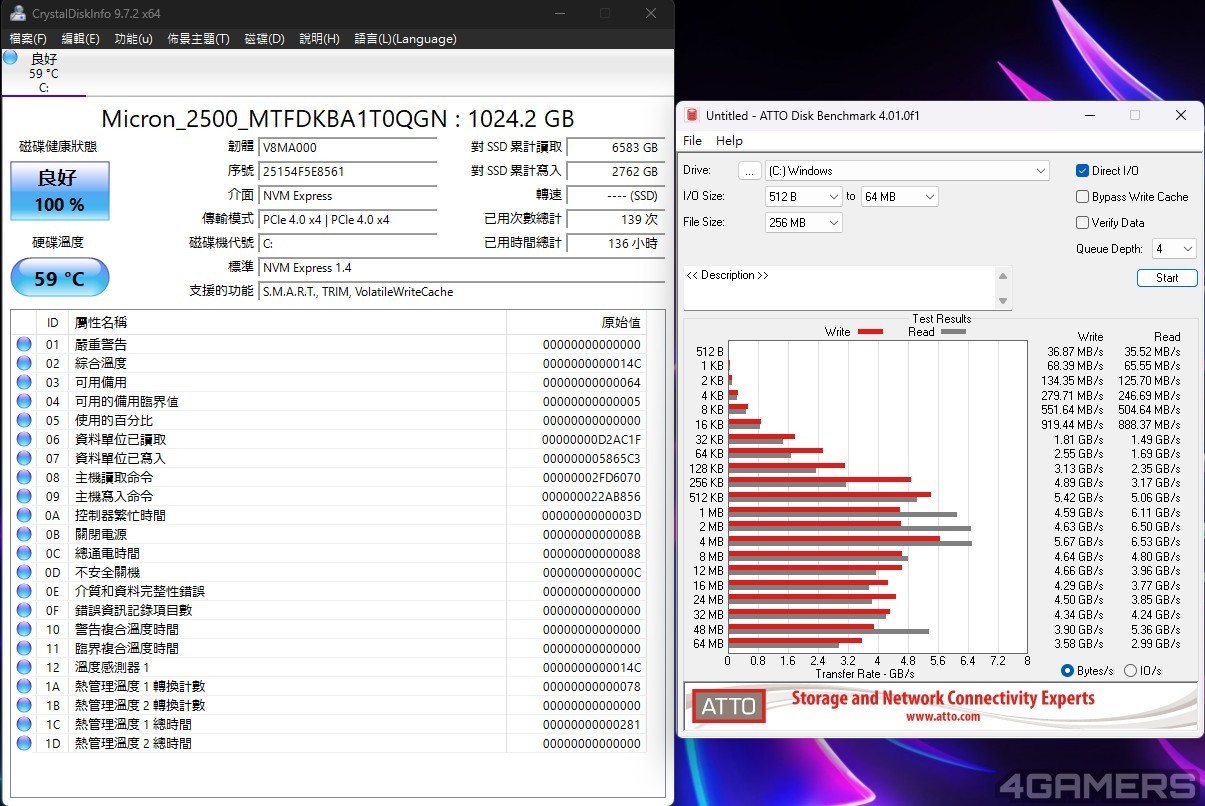This screenshot has width=1205, height=806.
Task: Click the drive browse '...' button
Action: click(x=750, y=171)
